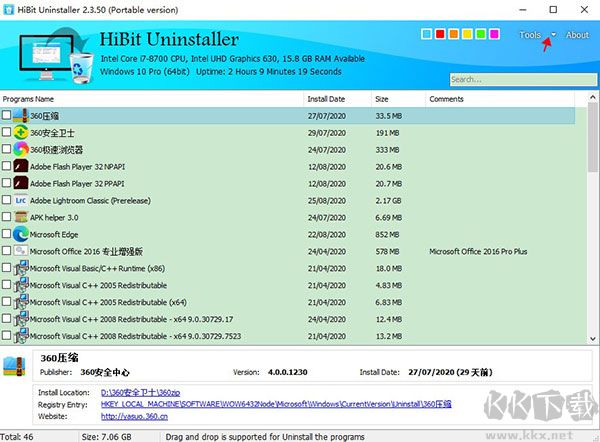Open the Tools menu

pyautogui.click(x=530, y=35)
